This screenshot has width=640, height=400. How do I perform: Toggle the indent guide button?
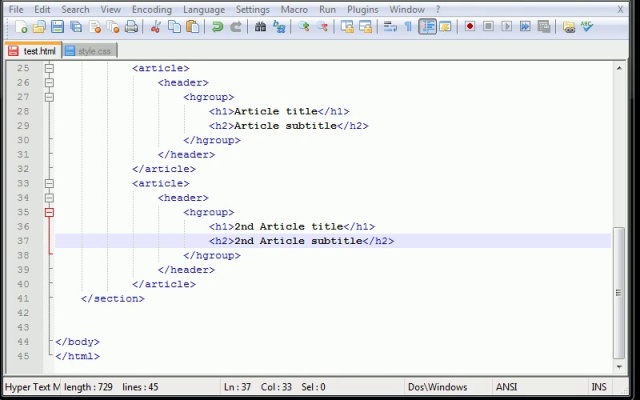pyautogui.click(x=427, y=27)
